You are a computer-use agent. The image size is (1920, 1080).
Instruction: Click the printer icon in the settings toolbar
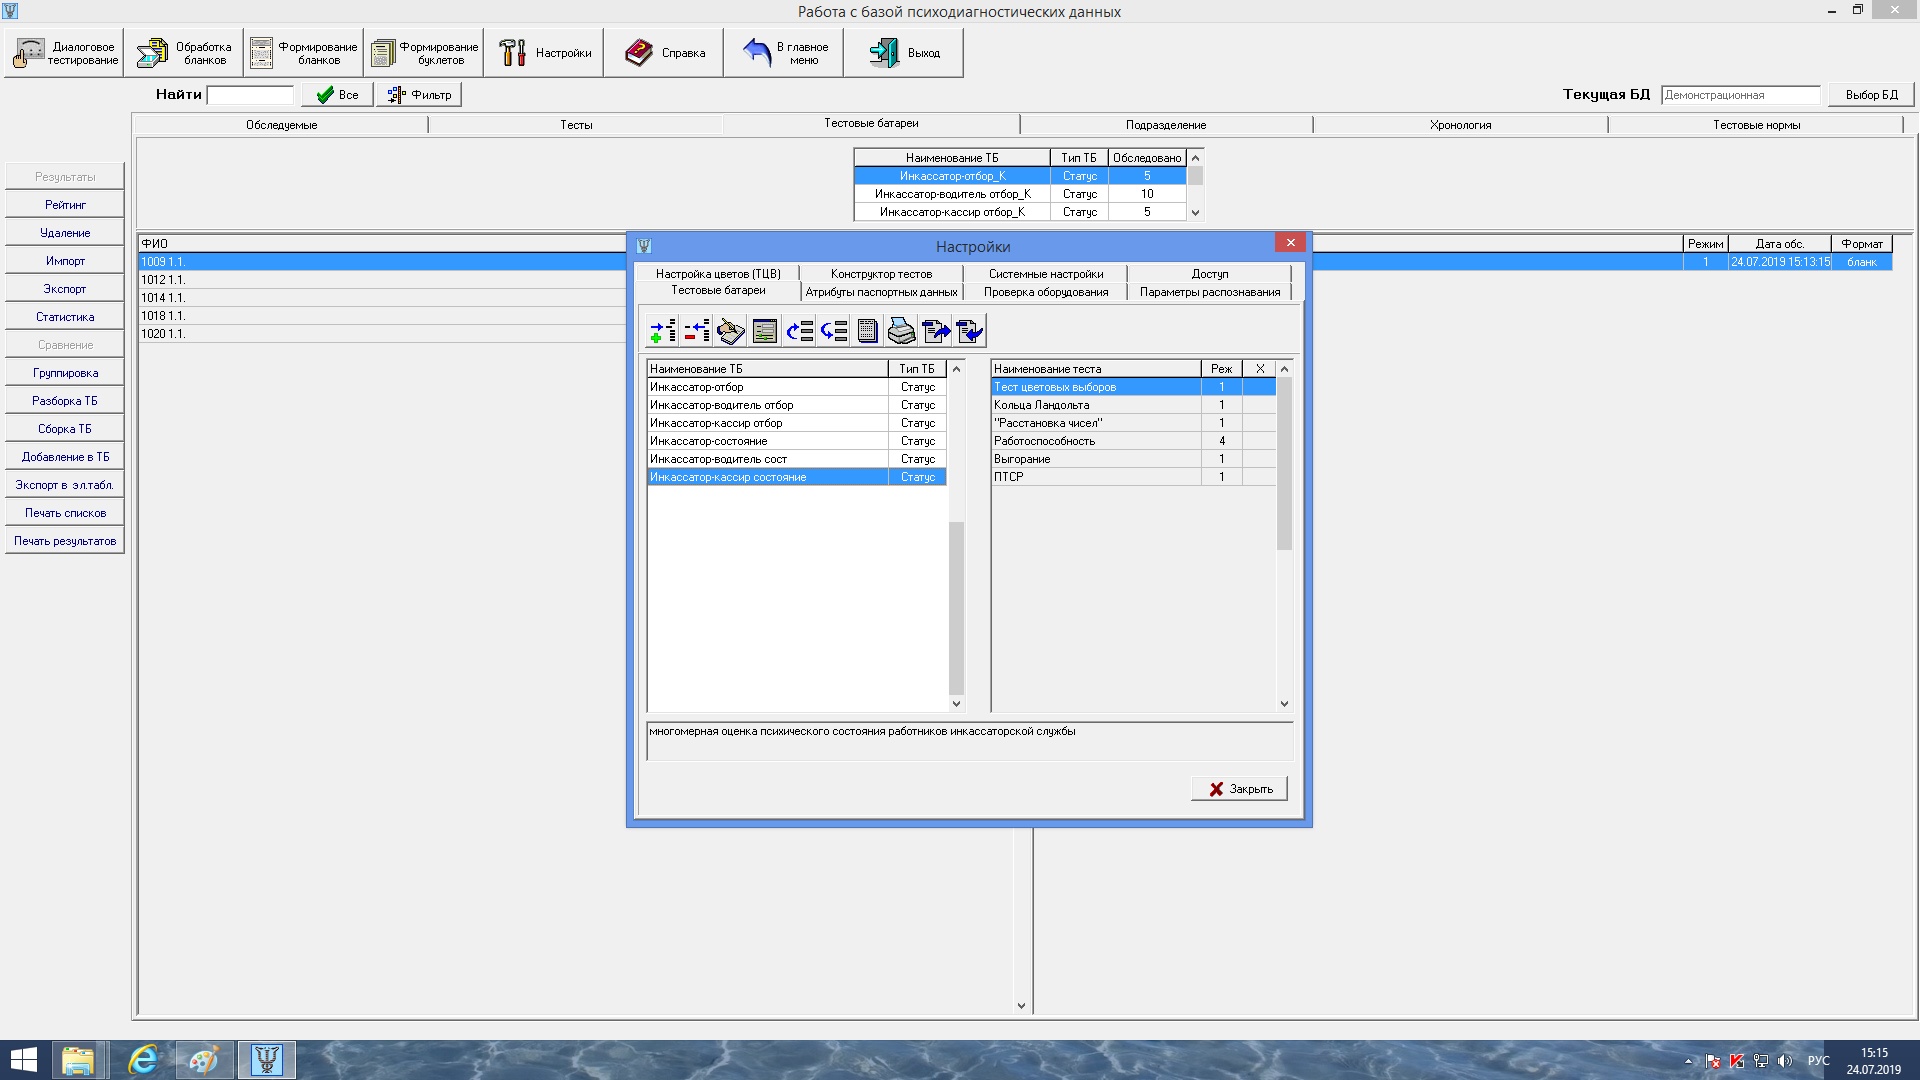(x=901, y=331)
